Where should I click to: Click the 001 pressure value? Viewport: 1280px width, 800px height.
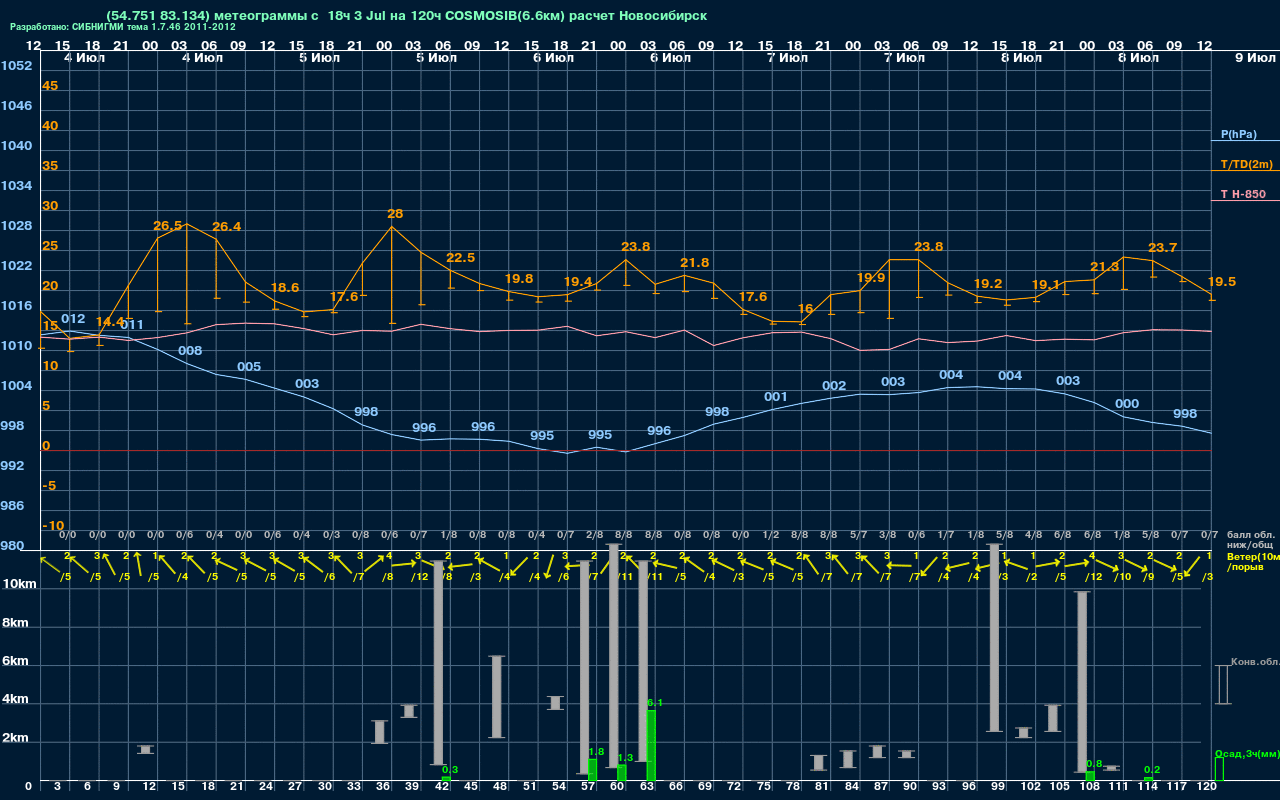click(776, 397)
